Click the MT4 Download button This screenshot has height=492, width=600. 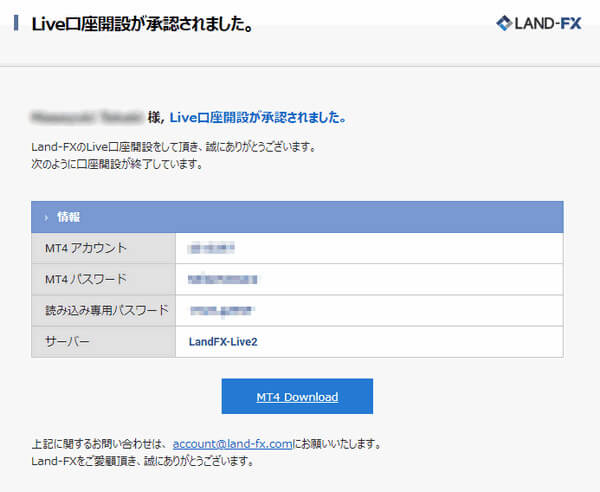[x=297, y=396]
